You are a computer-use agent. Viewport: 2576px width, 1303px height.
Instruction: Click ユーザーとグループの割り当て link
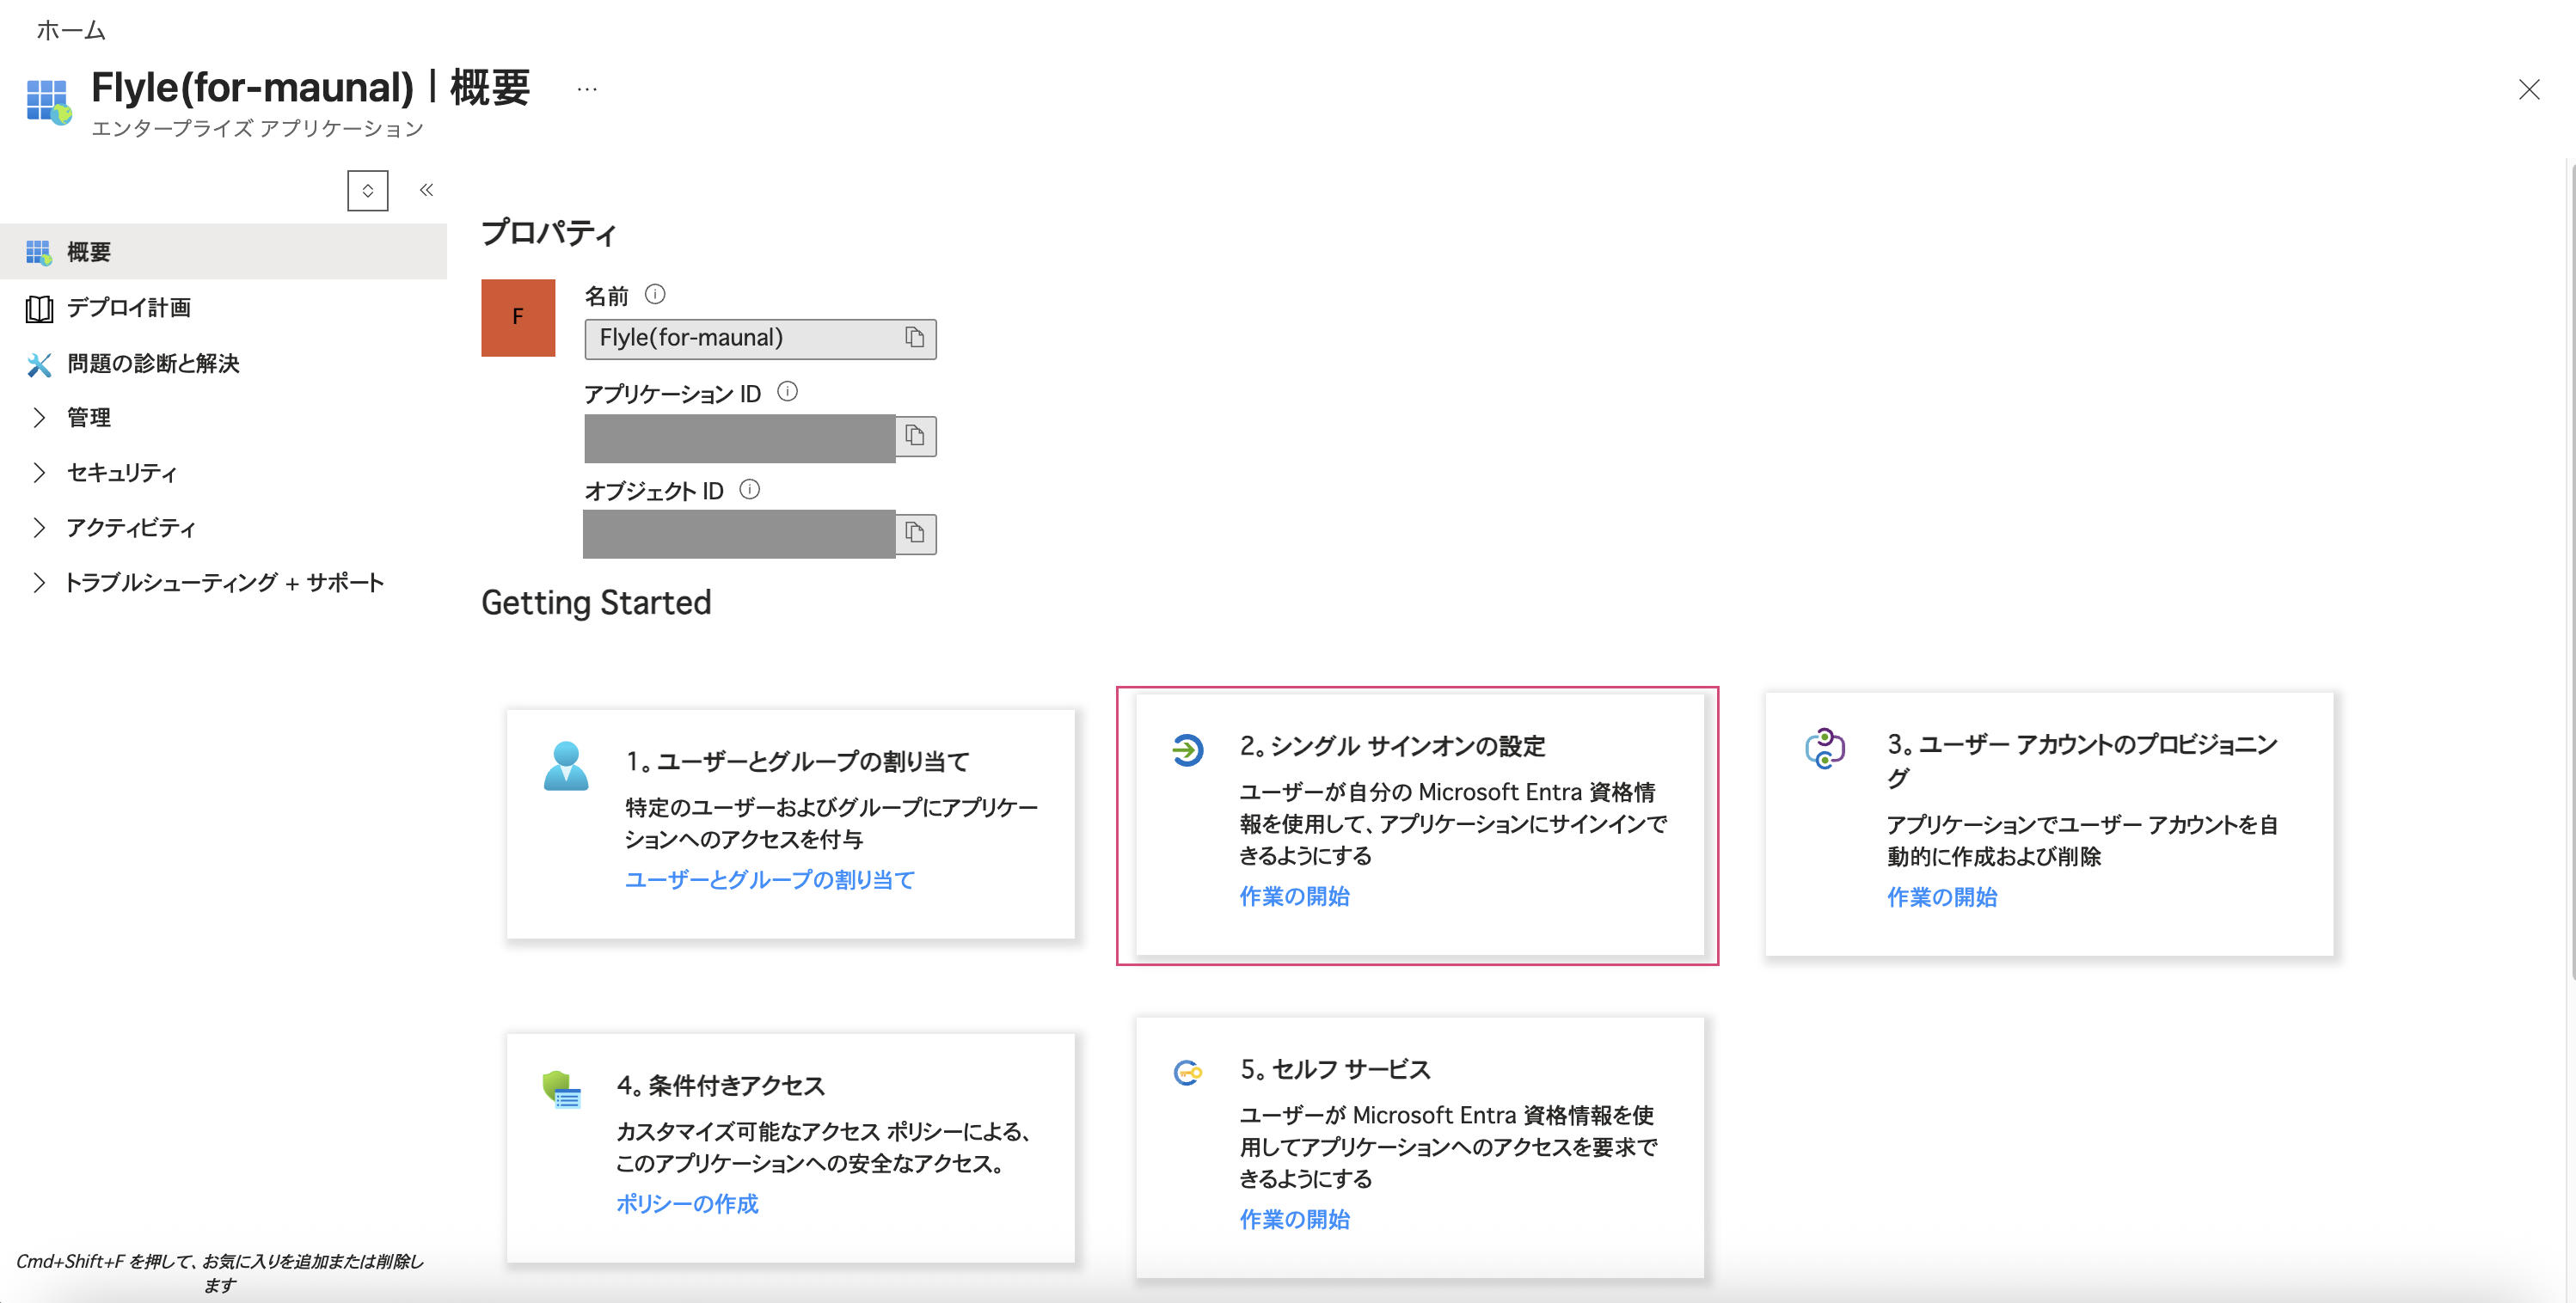point(769,880)
